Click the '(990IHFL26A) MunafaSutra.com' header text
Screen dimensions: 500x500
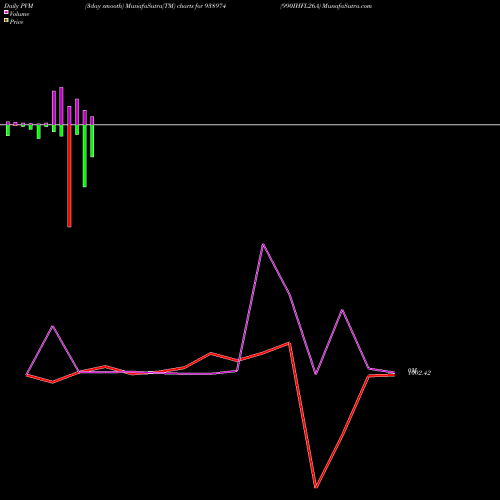click(326, 6)
